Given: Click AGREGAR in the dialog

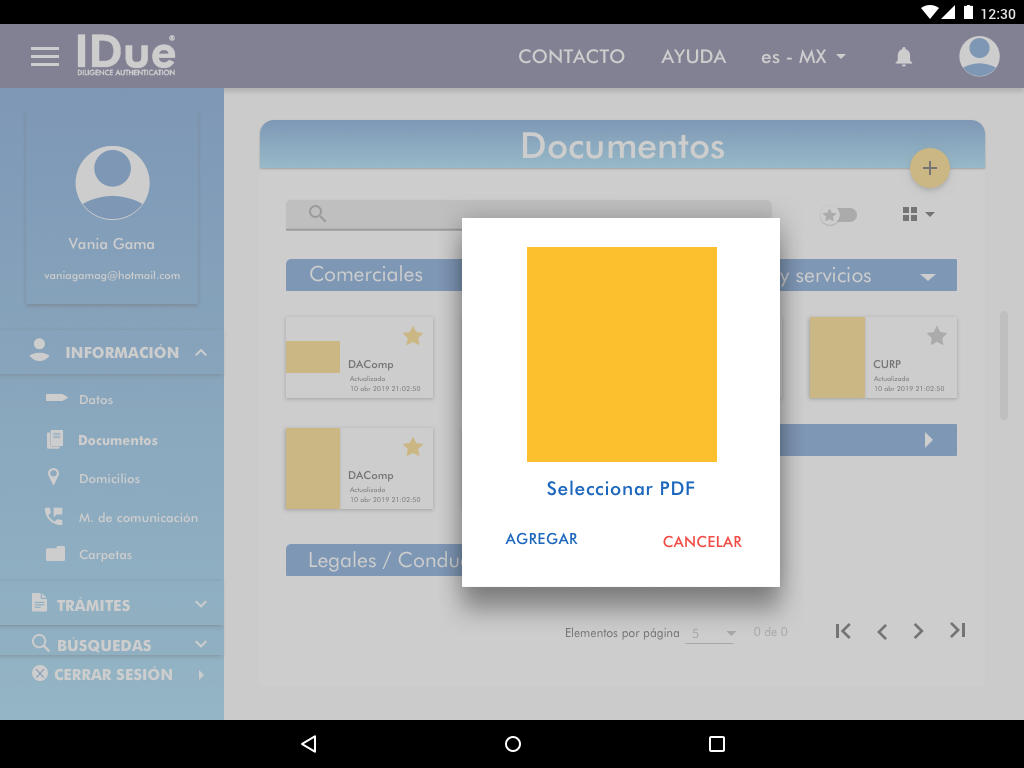Looking at the screenshot, I should pos(541,539).
